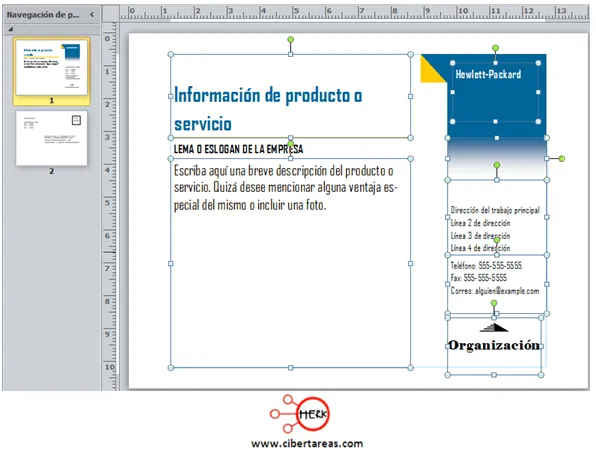Click the green rotation handle right of gradient shape
The width and height of the screenshot is (596, 452).
[562, 159]
